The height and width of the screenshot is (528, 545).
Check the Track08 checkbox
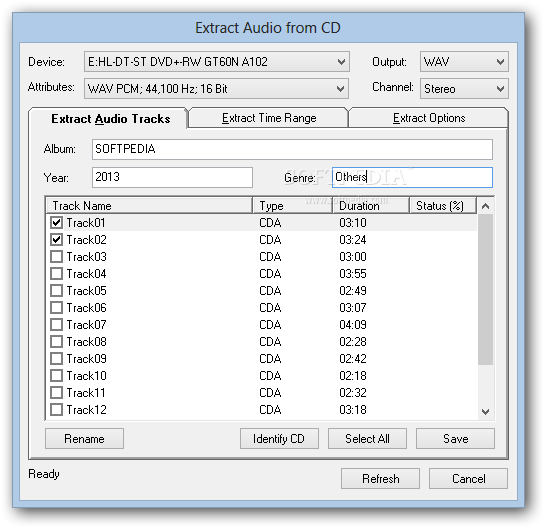[x=56, y=342]
